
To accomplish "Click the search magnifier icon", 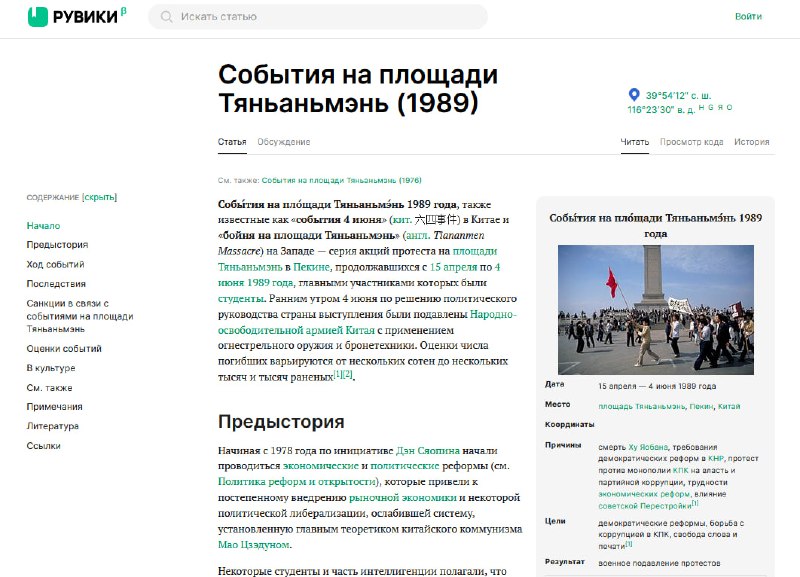I will pos(166,17).
